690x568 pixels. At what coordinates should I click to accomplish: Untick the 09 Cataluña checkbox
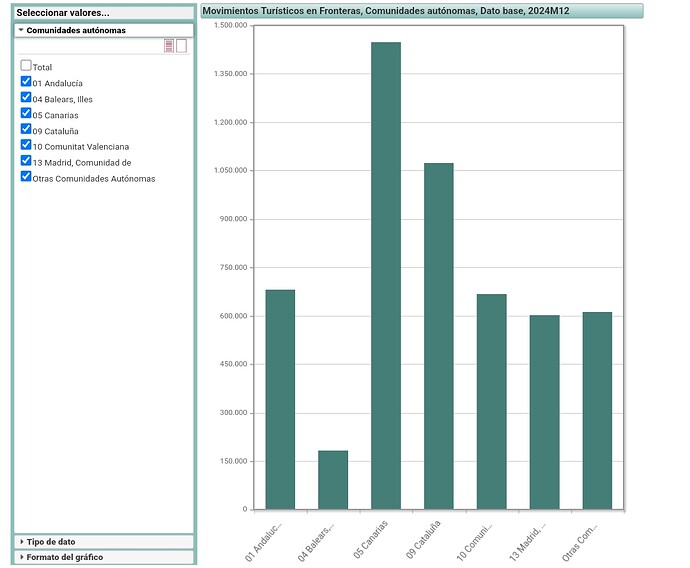[x=26, y=129]
